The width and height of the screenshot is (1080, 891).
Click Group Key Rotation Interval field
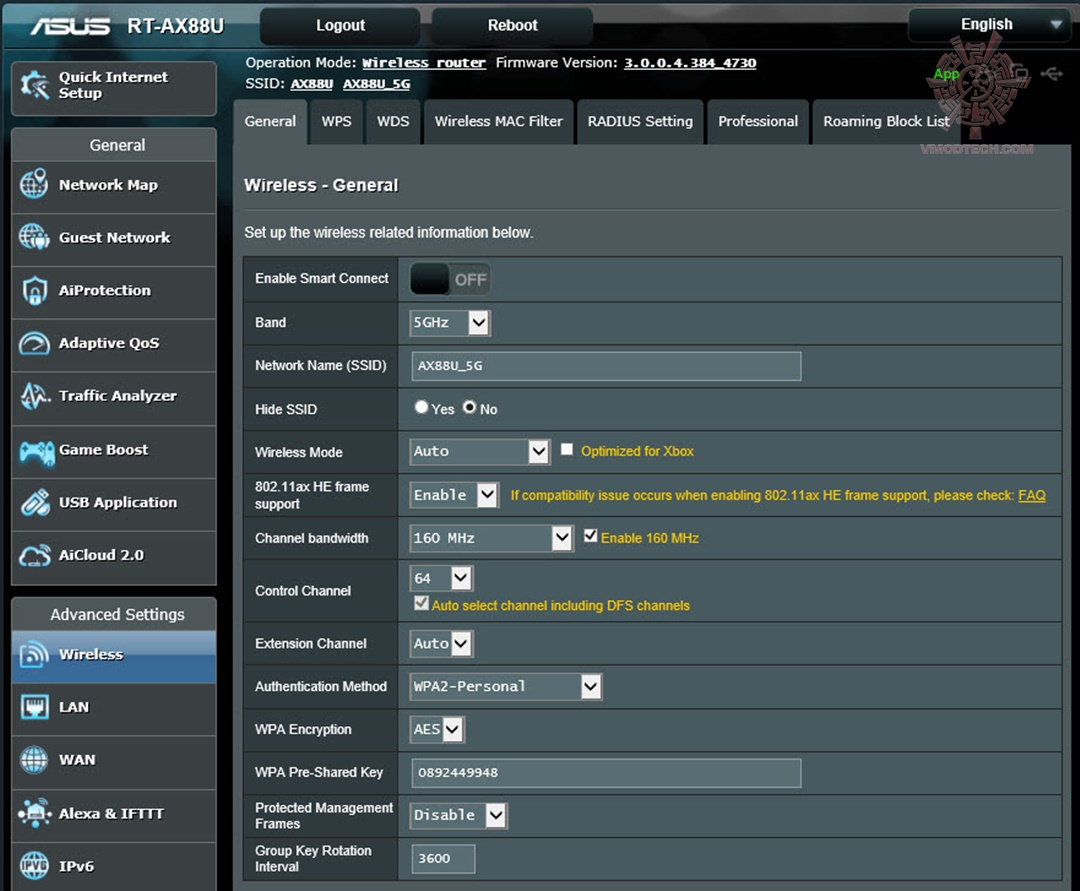443,859
